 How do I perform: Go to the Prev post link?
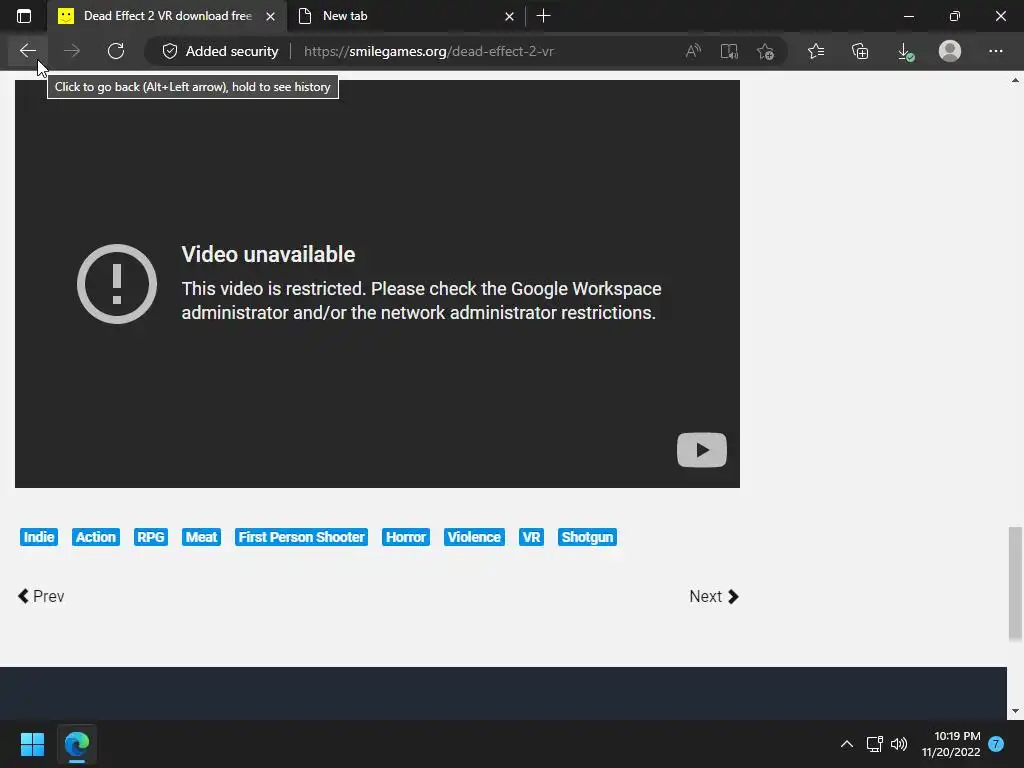pyautogui.click(x=40, y=596)
